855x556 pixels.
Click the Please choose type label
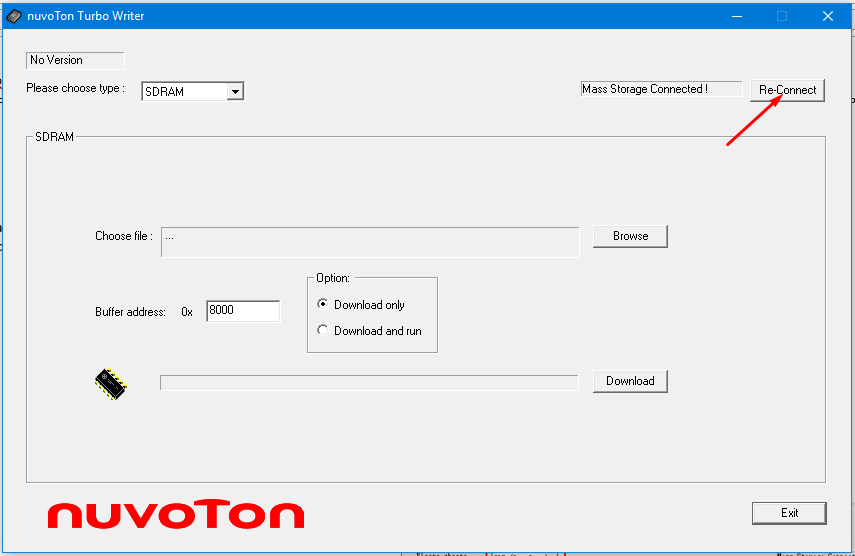[76, 88]
